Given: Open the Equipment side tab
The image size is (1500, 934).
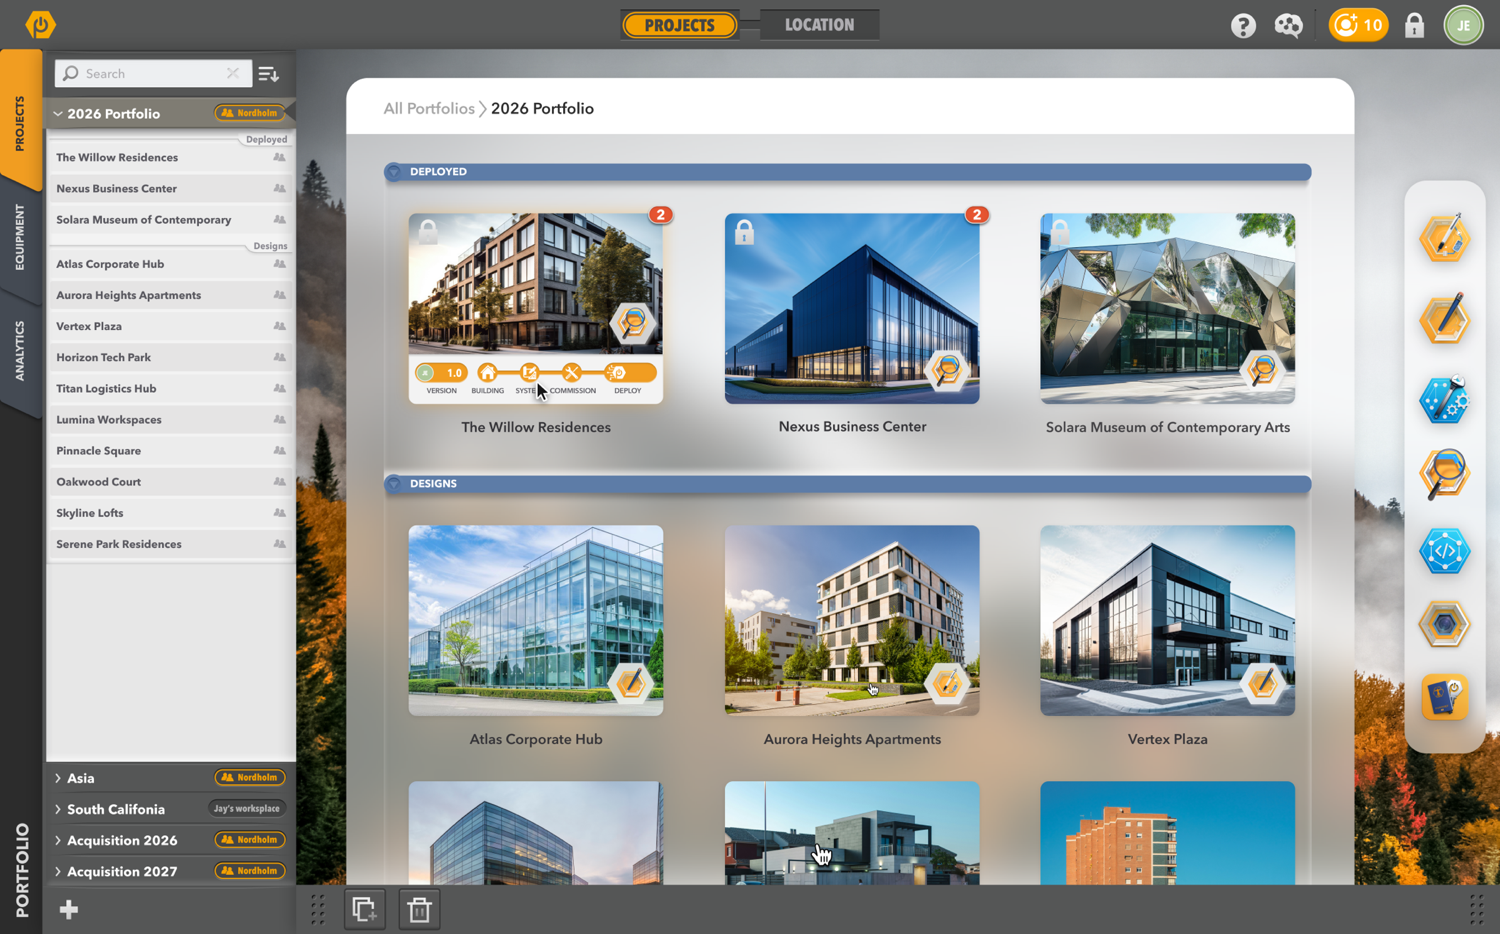Looking at the screenshot, I should coord(20,237).
